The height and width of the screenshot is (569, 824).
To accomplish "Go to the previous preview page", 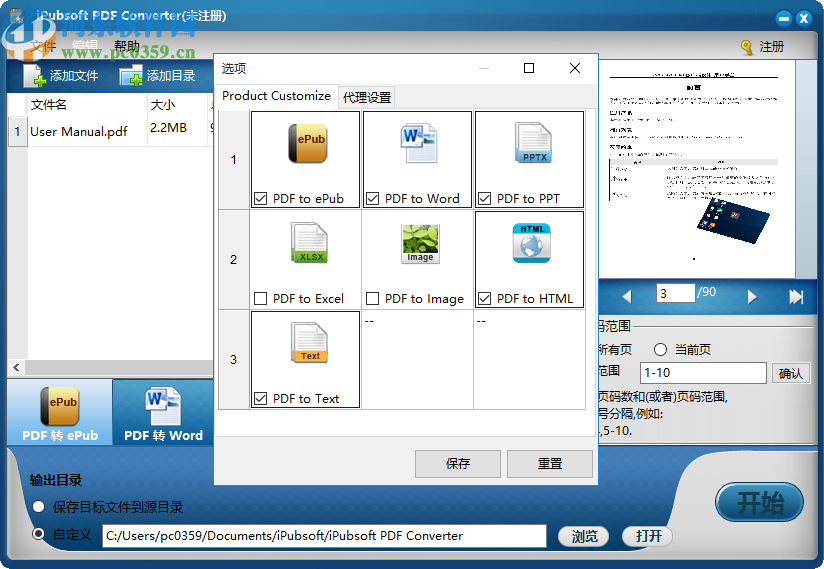I will [x=626, y=297].
